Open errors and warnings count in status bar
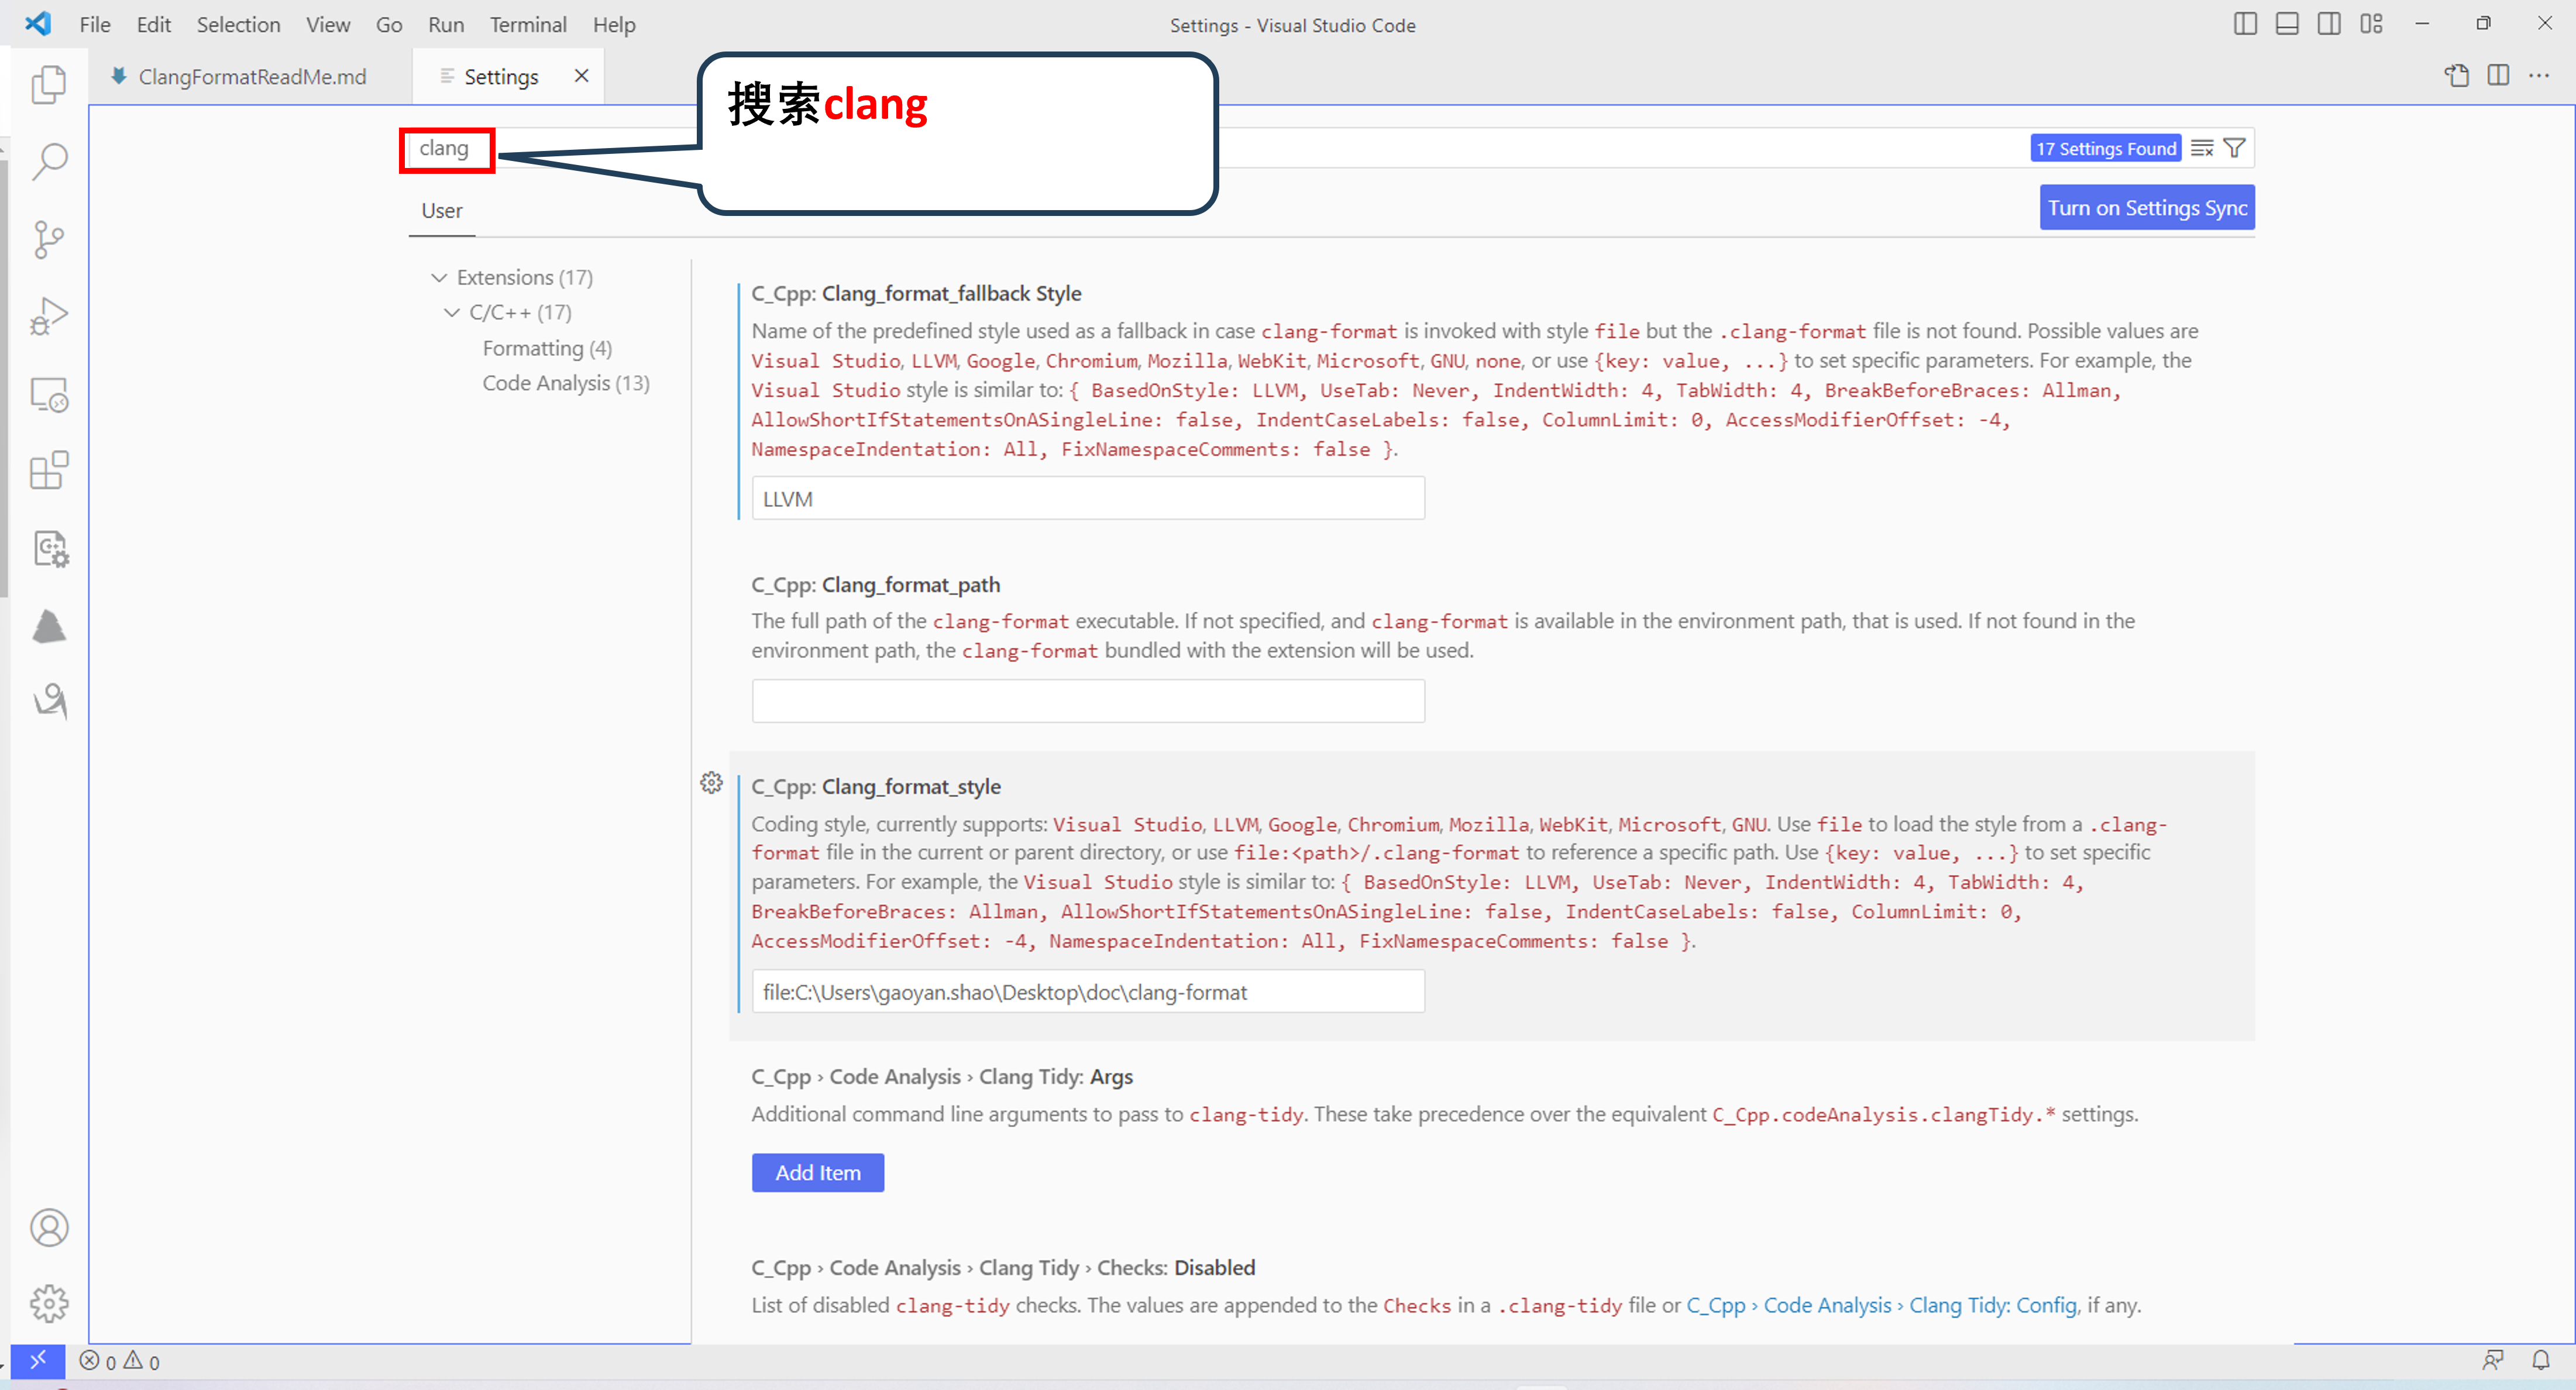Viewport: 2576px width, 1390px height. tap(120, 1361)
